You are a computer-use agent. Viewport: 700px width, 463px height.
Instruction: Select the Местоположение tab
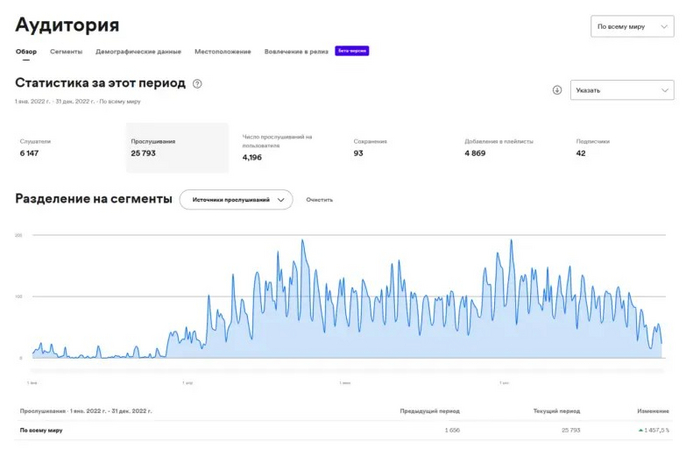(222, 51)
